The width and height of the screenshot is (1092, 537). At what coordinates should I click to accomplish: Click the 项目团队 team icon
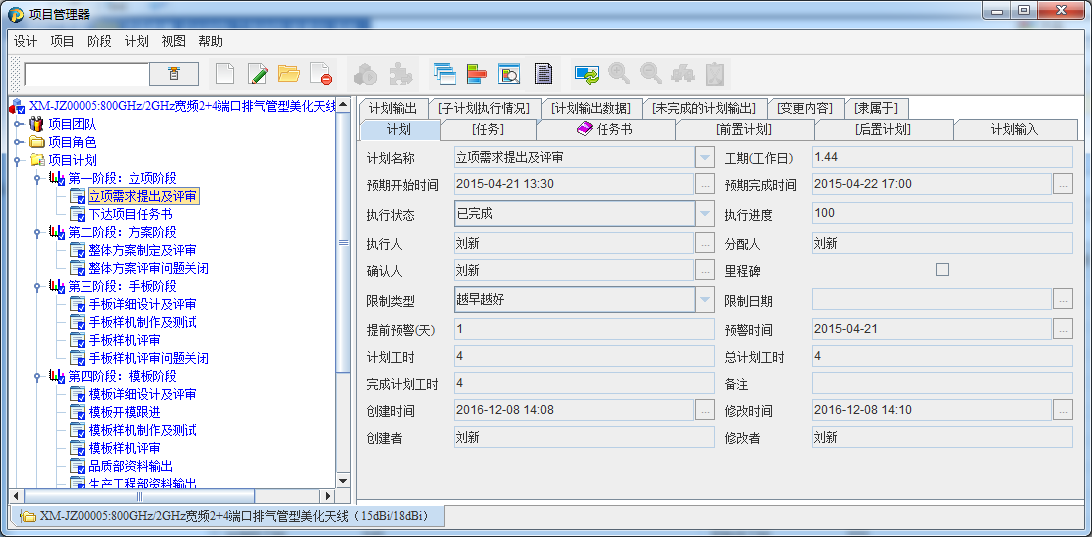click(36, 125)
